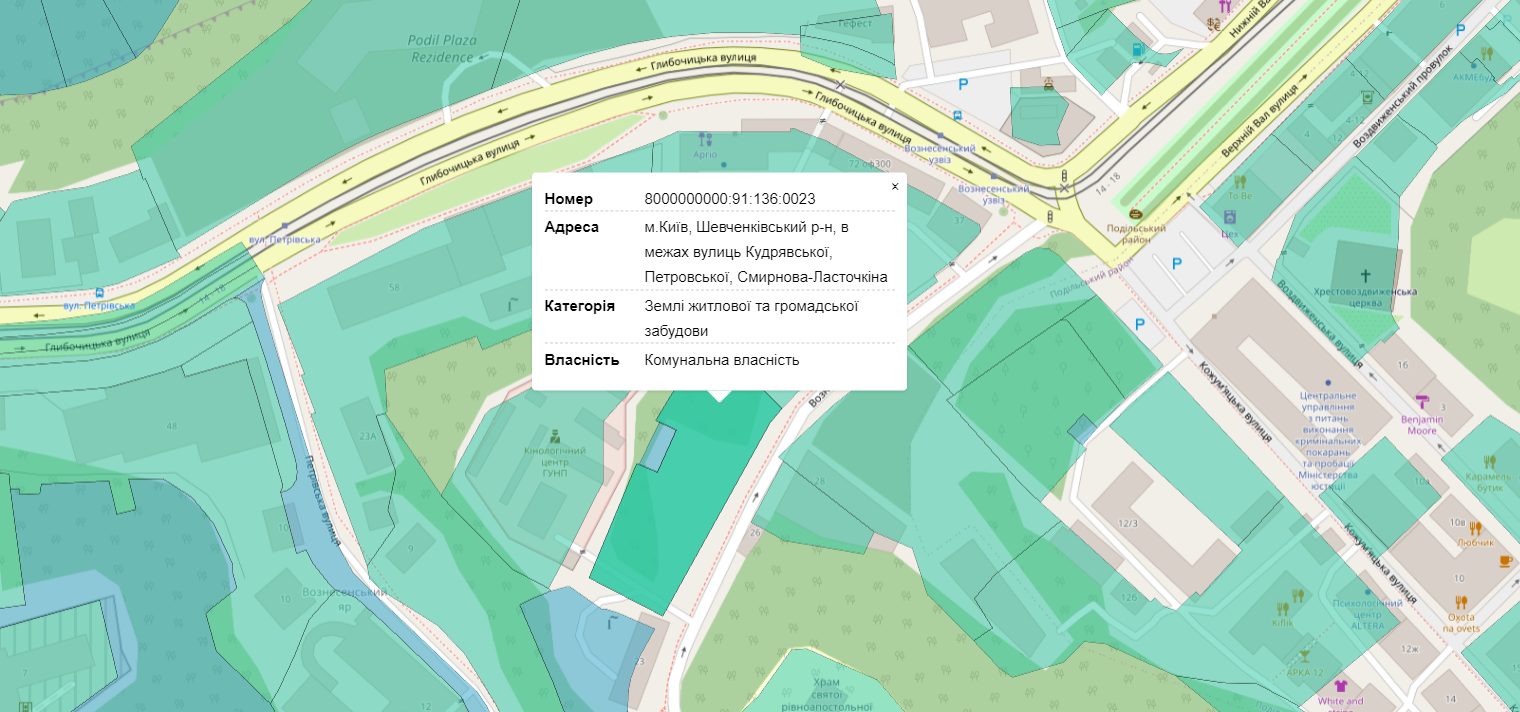
Task: Select the Кінологічний центр police icon
Action: 554,435
